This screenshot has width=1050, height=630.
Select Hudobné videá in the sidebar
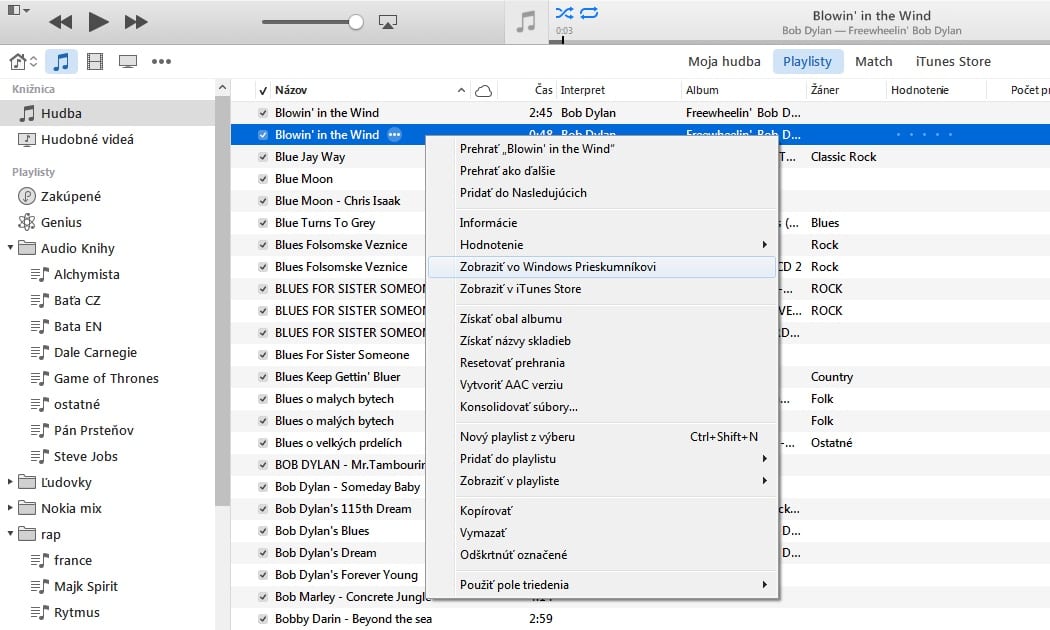(107, 139)
